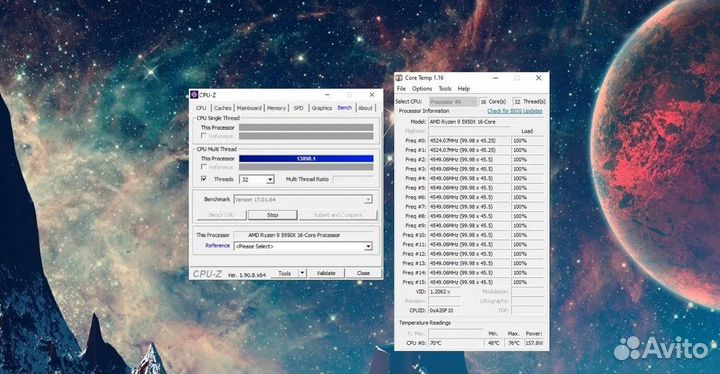Click the Power value 157.8W

tap(534, 343)
